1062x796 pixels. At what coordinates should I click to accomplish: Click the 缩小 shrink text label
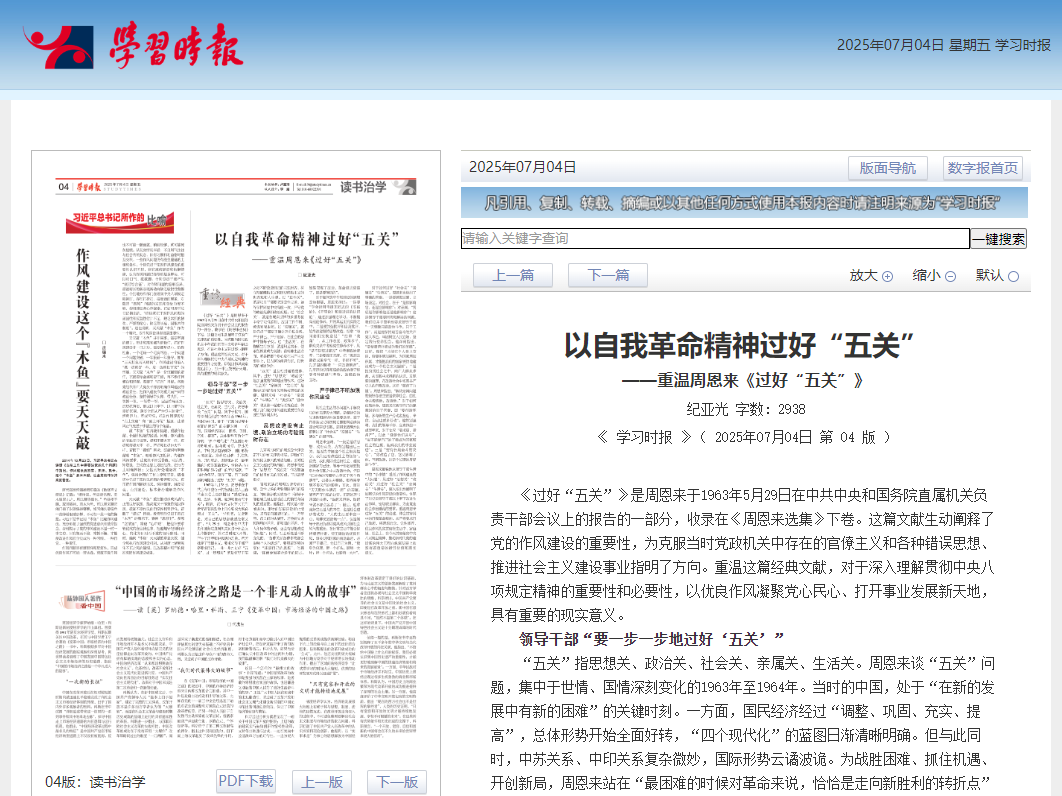coord(927,275)
